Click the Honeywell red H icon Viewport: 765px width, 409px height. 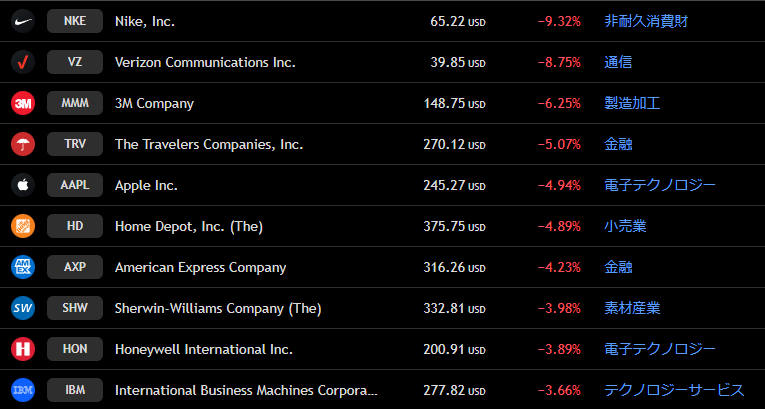pos(23,349)
